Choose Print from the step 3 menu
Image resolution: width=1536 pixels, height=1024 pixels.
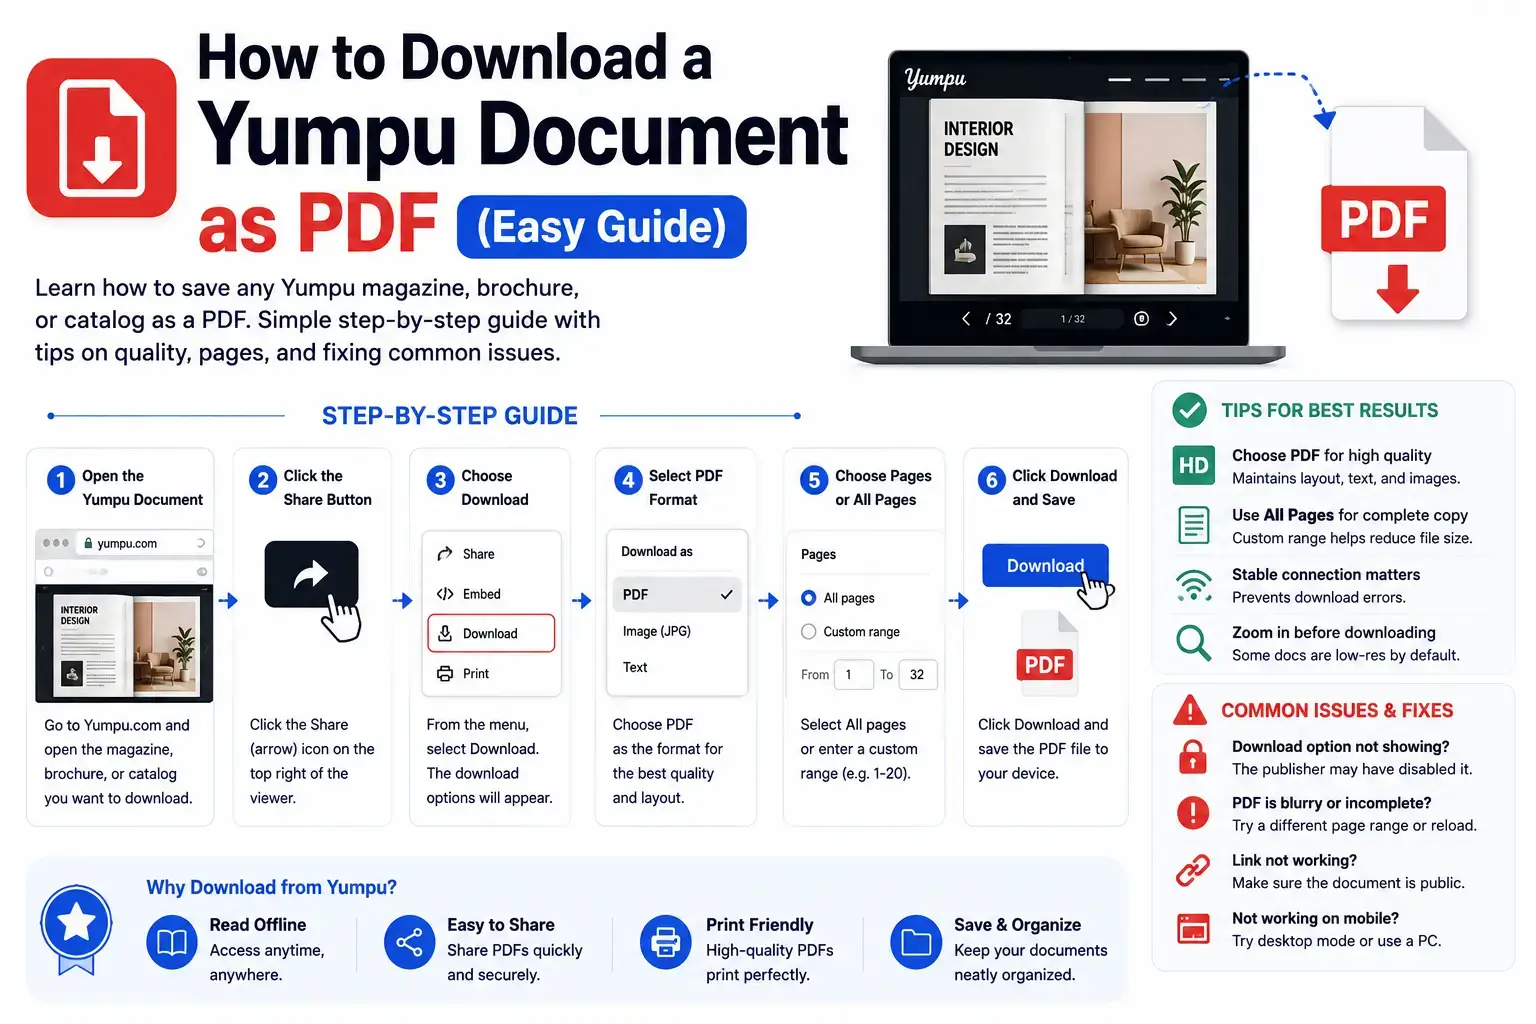point(491,674)
